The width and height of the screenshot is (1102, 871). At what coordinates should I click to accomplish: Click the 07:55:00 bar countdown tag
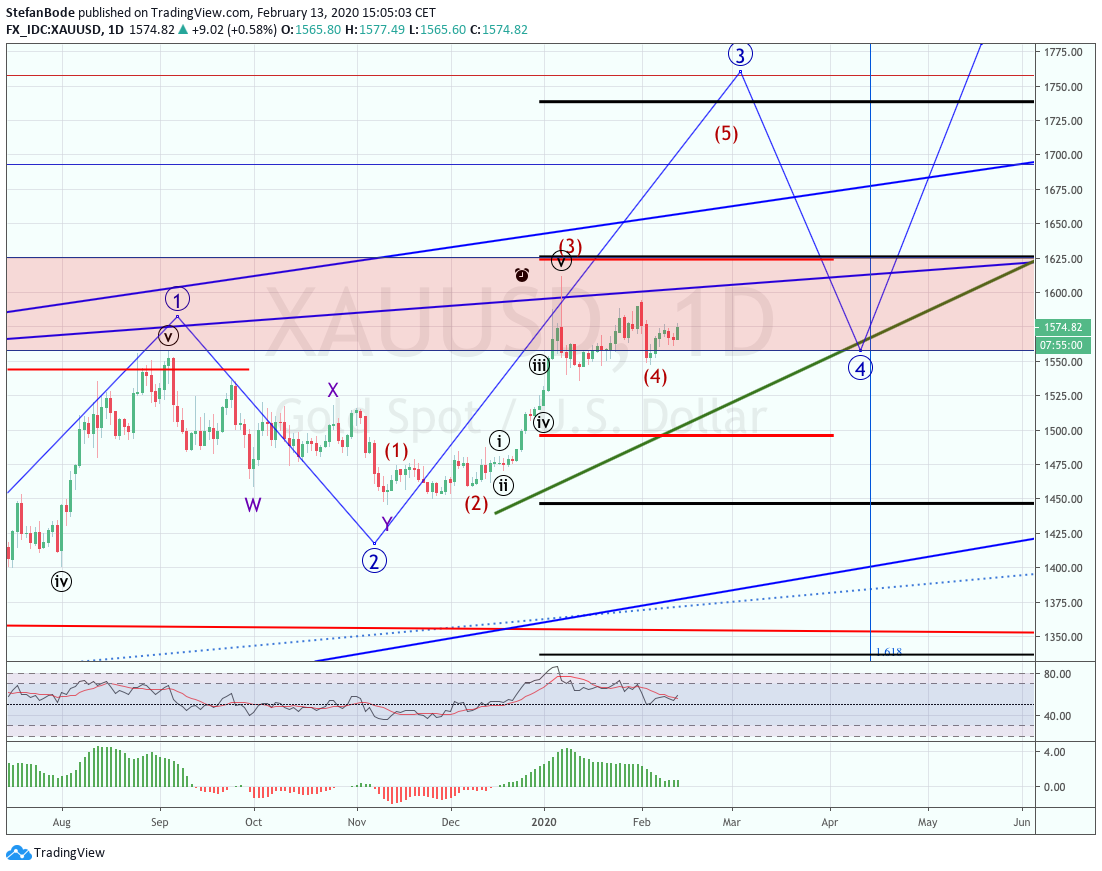tap(1063, 345)
